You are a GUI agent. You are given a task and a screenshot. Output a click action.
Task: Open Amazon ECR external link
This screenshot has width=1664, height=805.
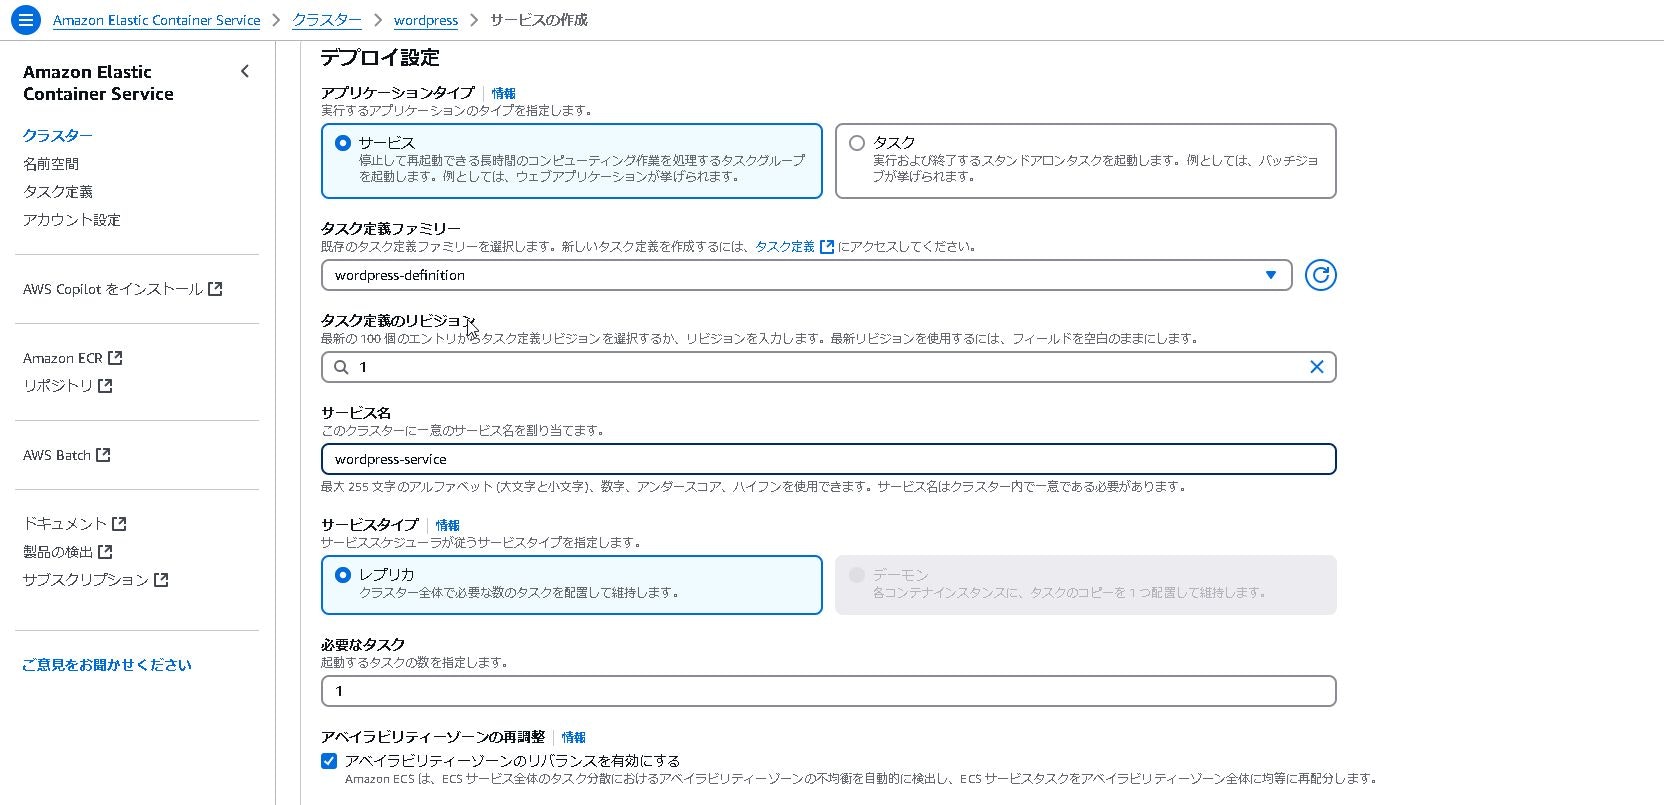[x=72, y=358]
